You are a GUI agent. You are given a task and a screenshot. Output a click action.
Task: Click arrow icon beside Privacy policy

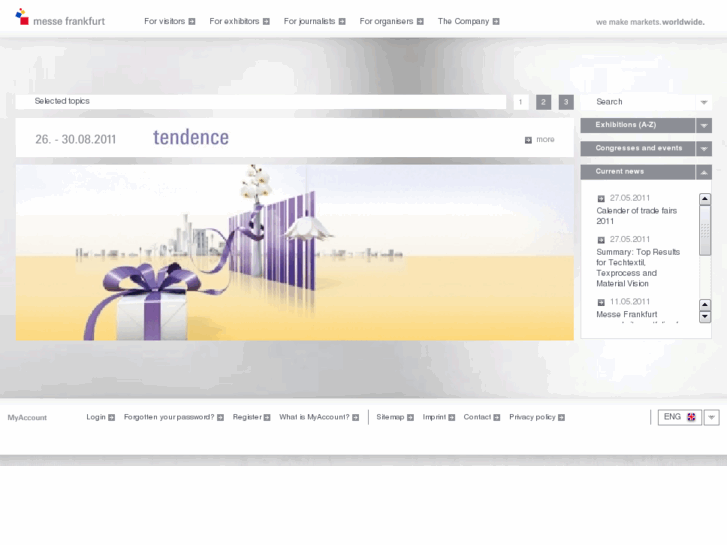pos(561,417)
